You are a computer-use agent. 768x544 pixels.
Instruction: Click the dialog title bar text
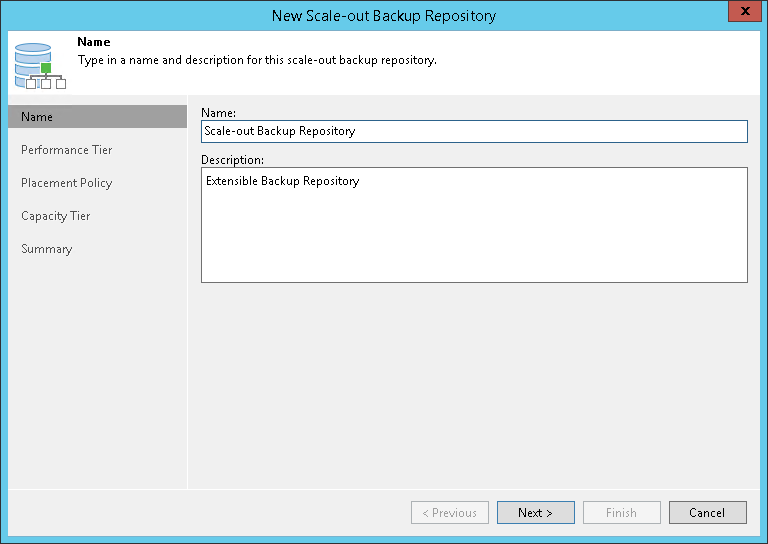(x=384, y=15)
